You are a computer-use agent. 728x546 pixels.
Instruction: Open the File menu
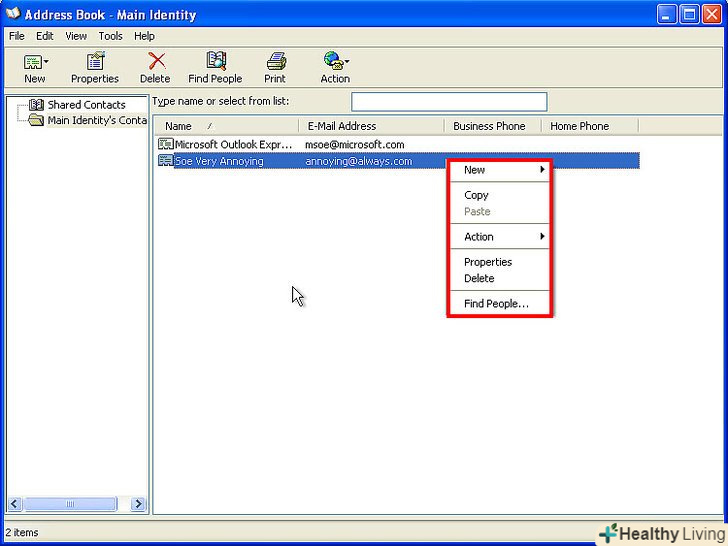17,36
